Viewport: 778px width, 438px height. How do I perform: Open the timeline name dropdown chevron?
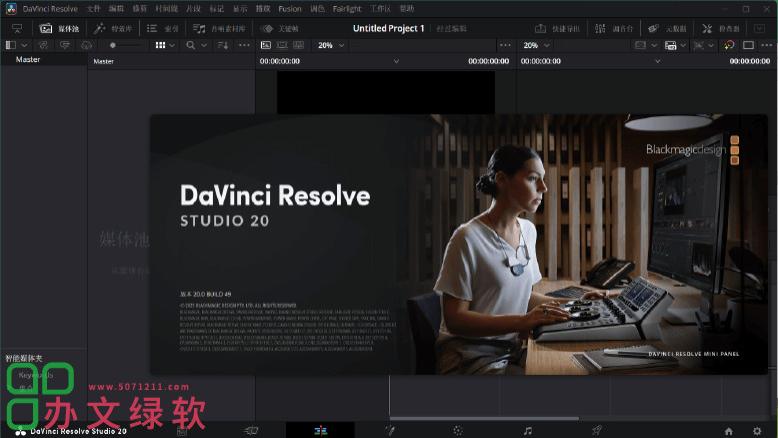coord(657,61)
